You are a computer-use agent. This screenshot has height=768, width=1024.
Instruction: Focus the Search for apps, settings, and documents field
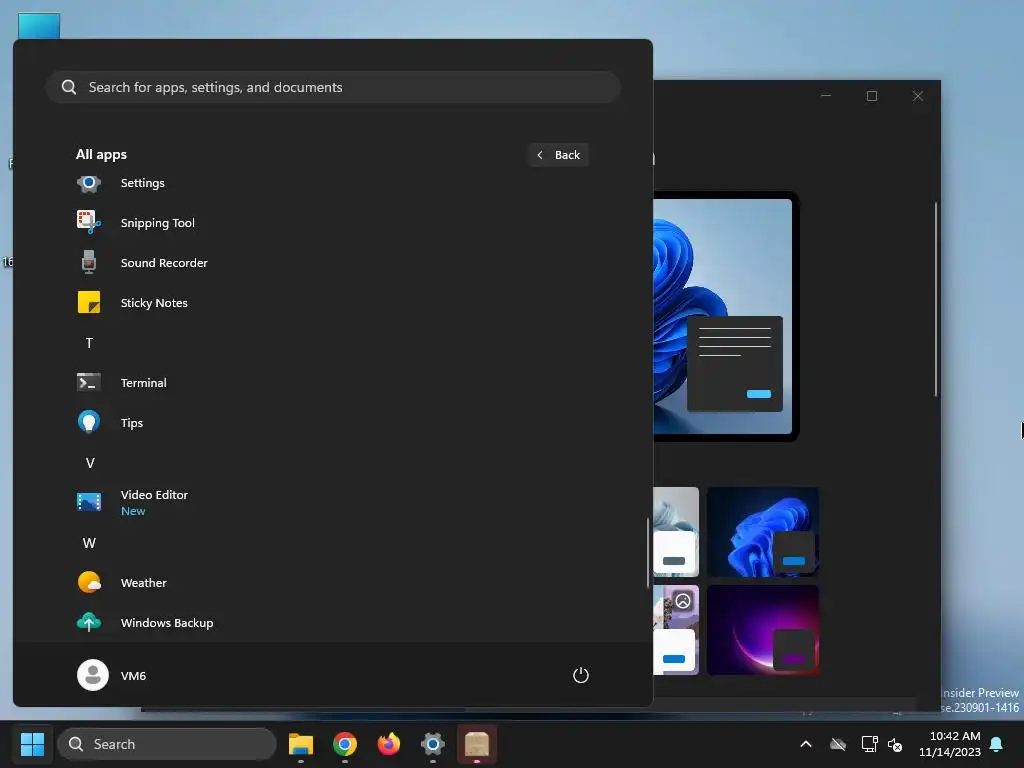[333, 87]
